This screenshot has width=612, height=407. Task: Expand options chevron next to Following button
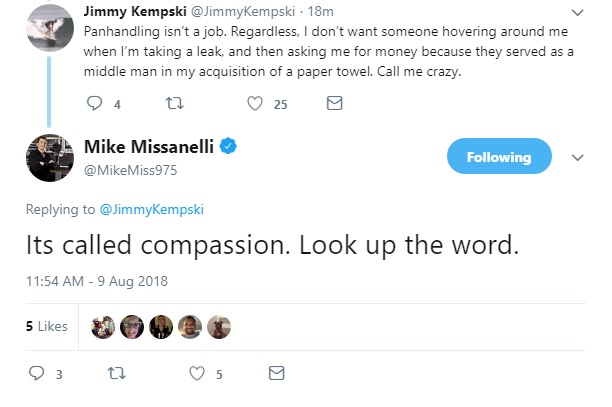click(577, 157)
